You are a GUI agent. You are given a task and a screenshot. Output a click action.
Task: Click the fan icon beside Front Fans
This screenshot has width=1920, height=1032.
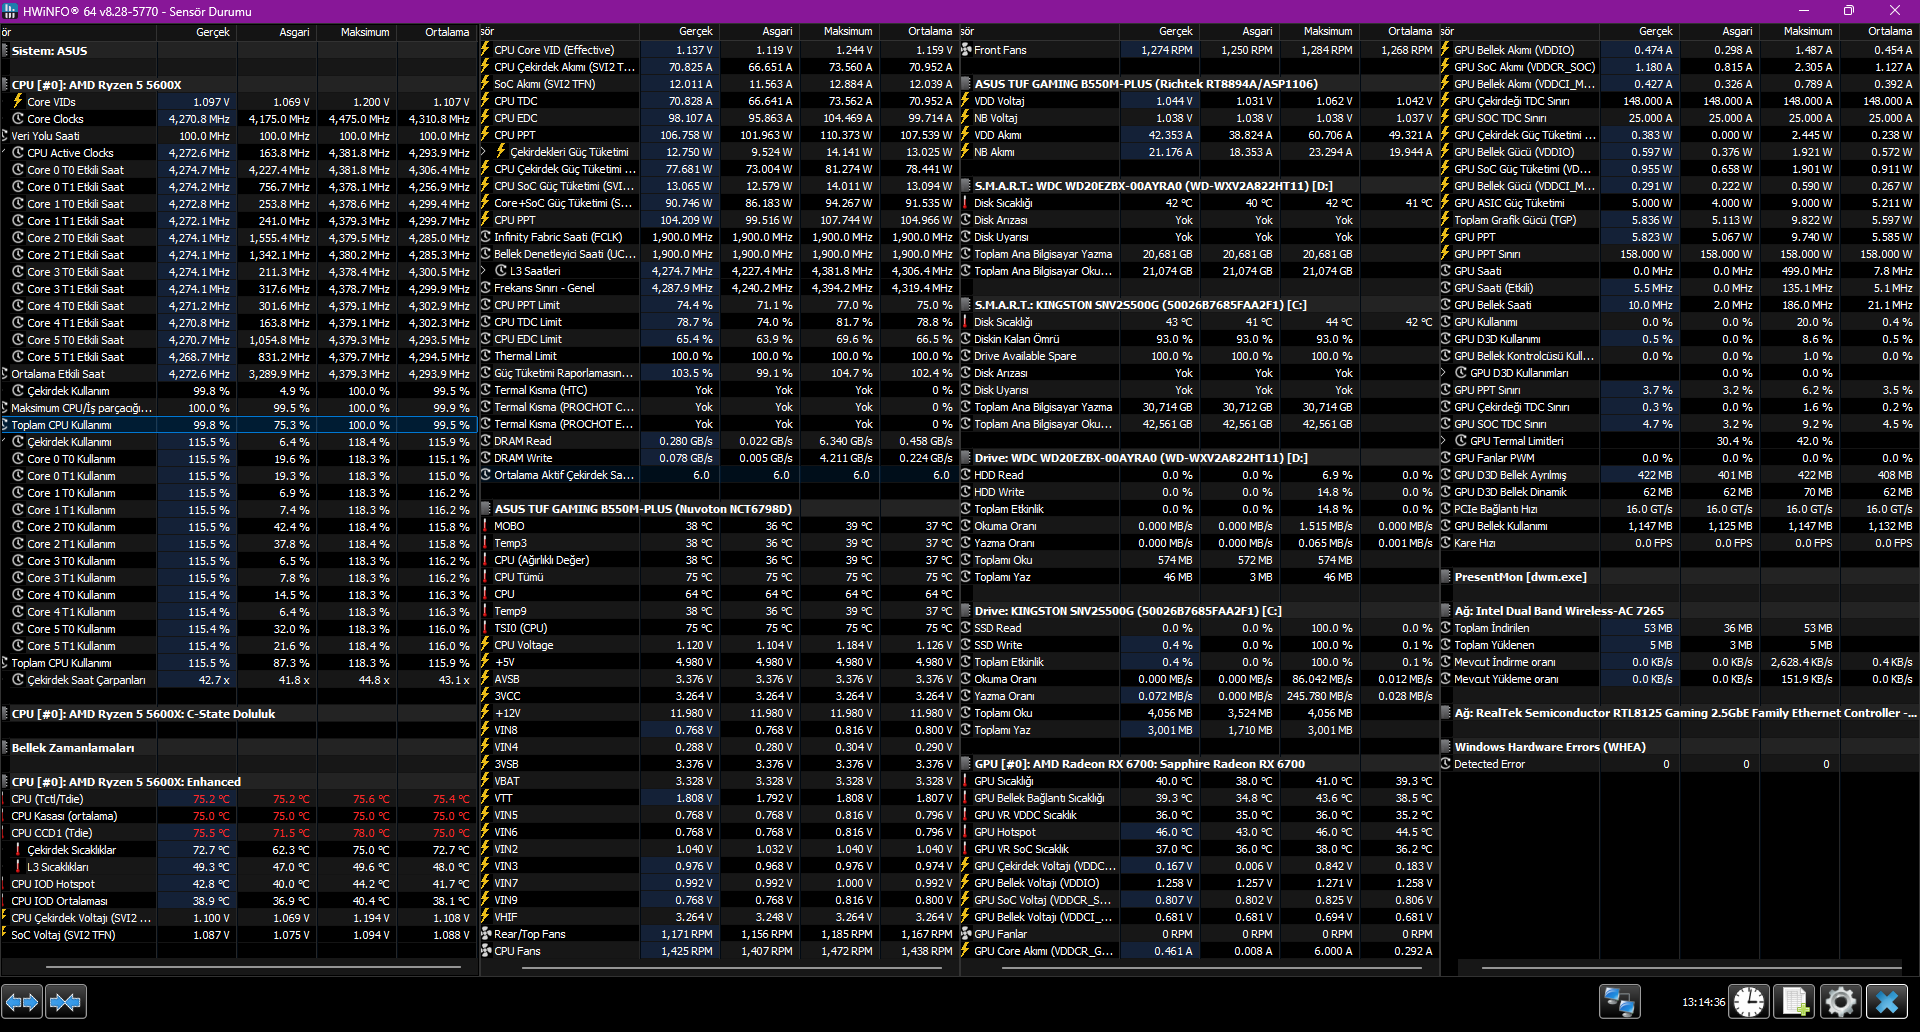pos(966,50)
